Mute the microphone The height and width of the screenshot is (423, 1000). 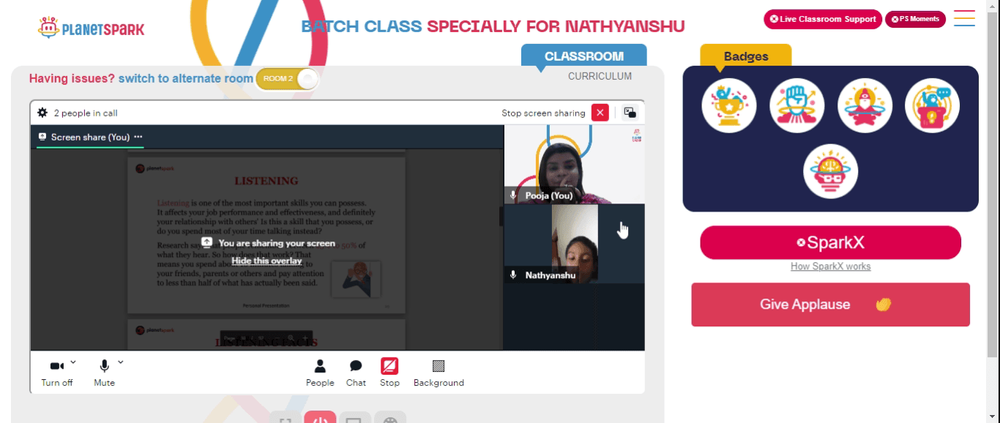coord(104,373)
